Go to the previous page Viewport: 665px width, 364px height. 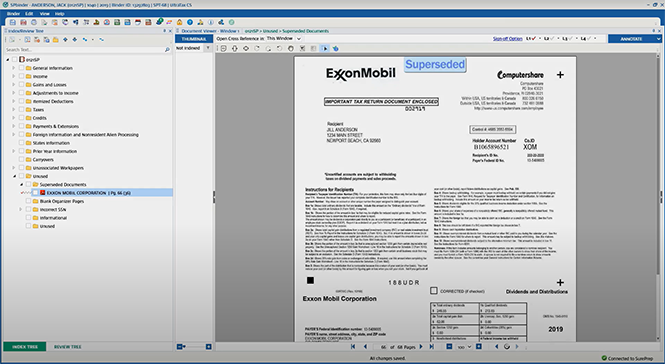(365, 347)
